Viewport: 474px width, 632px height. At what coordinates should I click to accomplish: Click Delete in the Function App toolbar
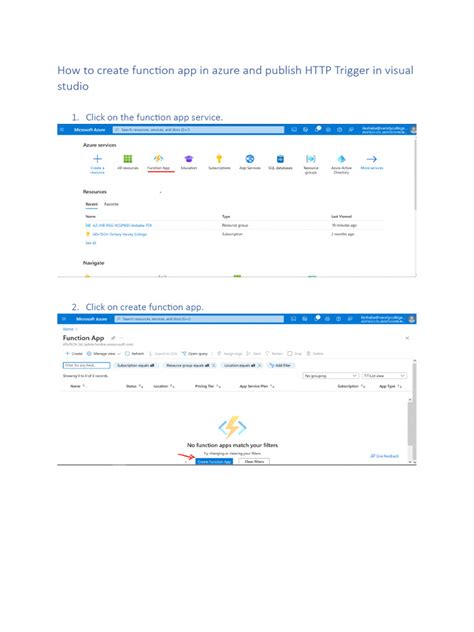[315, 353]
